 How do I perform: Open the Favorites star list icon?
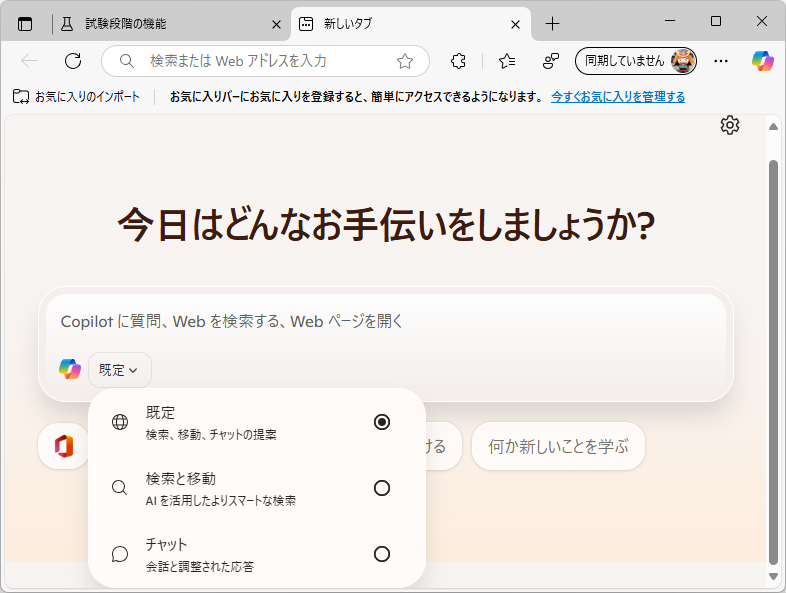pyautogui.click(x=507, y=61)
